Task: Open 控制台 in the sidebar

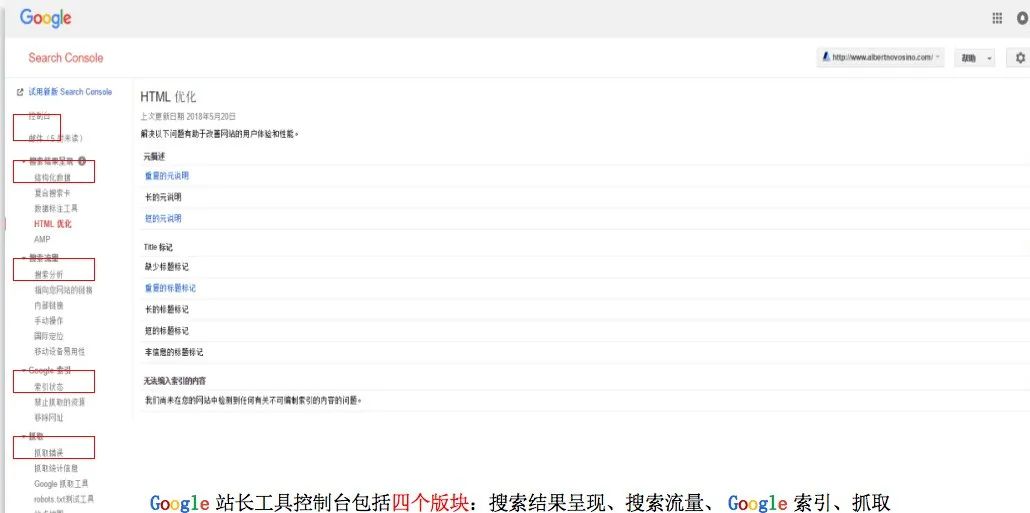Action: coord(39,116)
